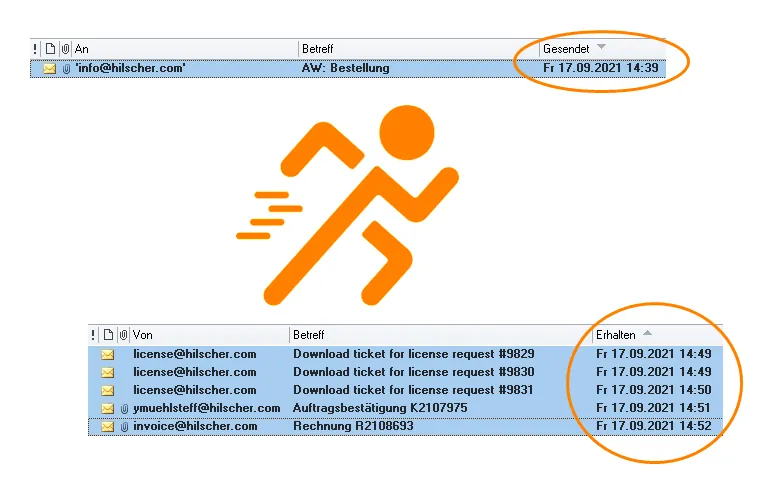Screen dimensions: 773x494
Task: Open Rechnung R2108693 subject
Action: pos(353,426)
